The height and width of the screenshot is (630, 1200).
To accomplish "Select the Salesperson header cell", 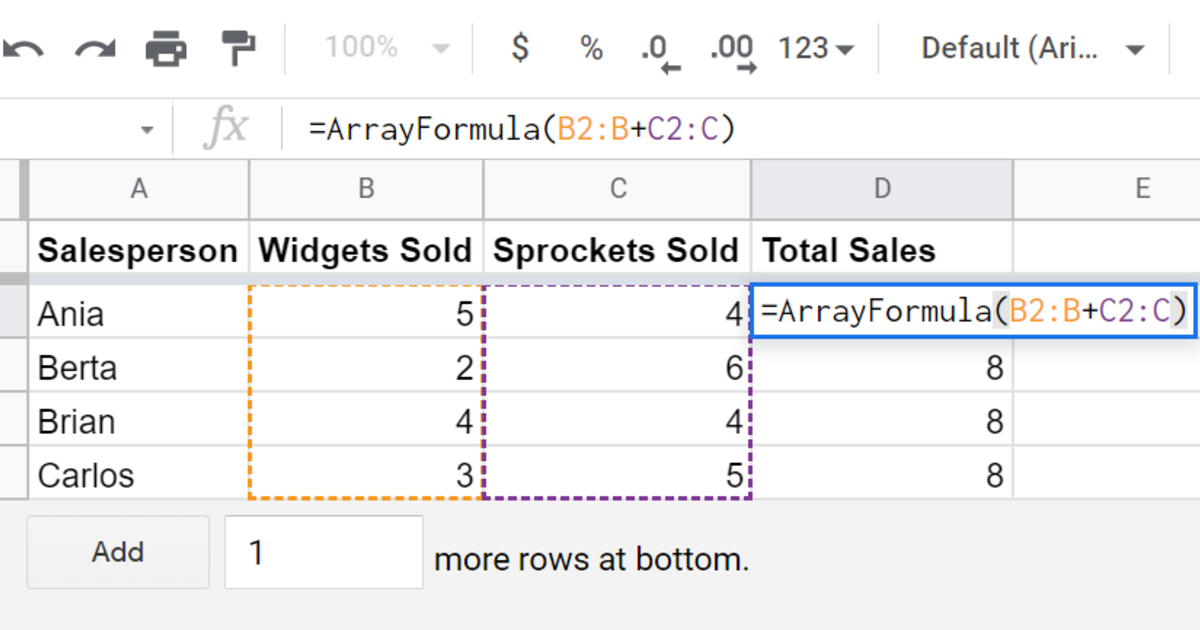I will click(139, 249).
